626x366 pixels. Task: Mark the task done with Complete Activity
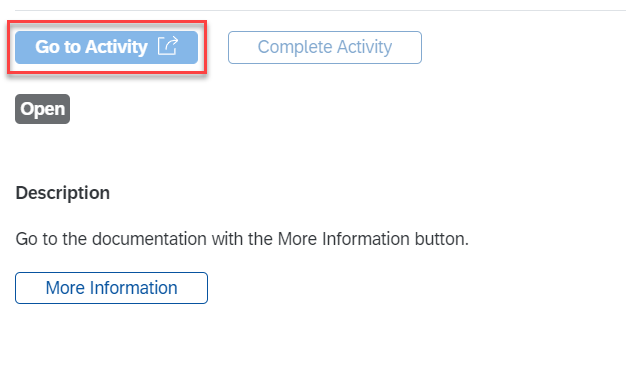[325, 47]
